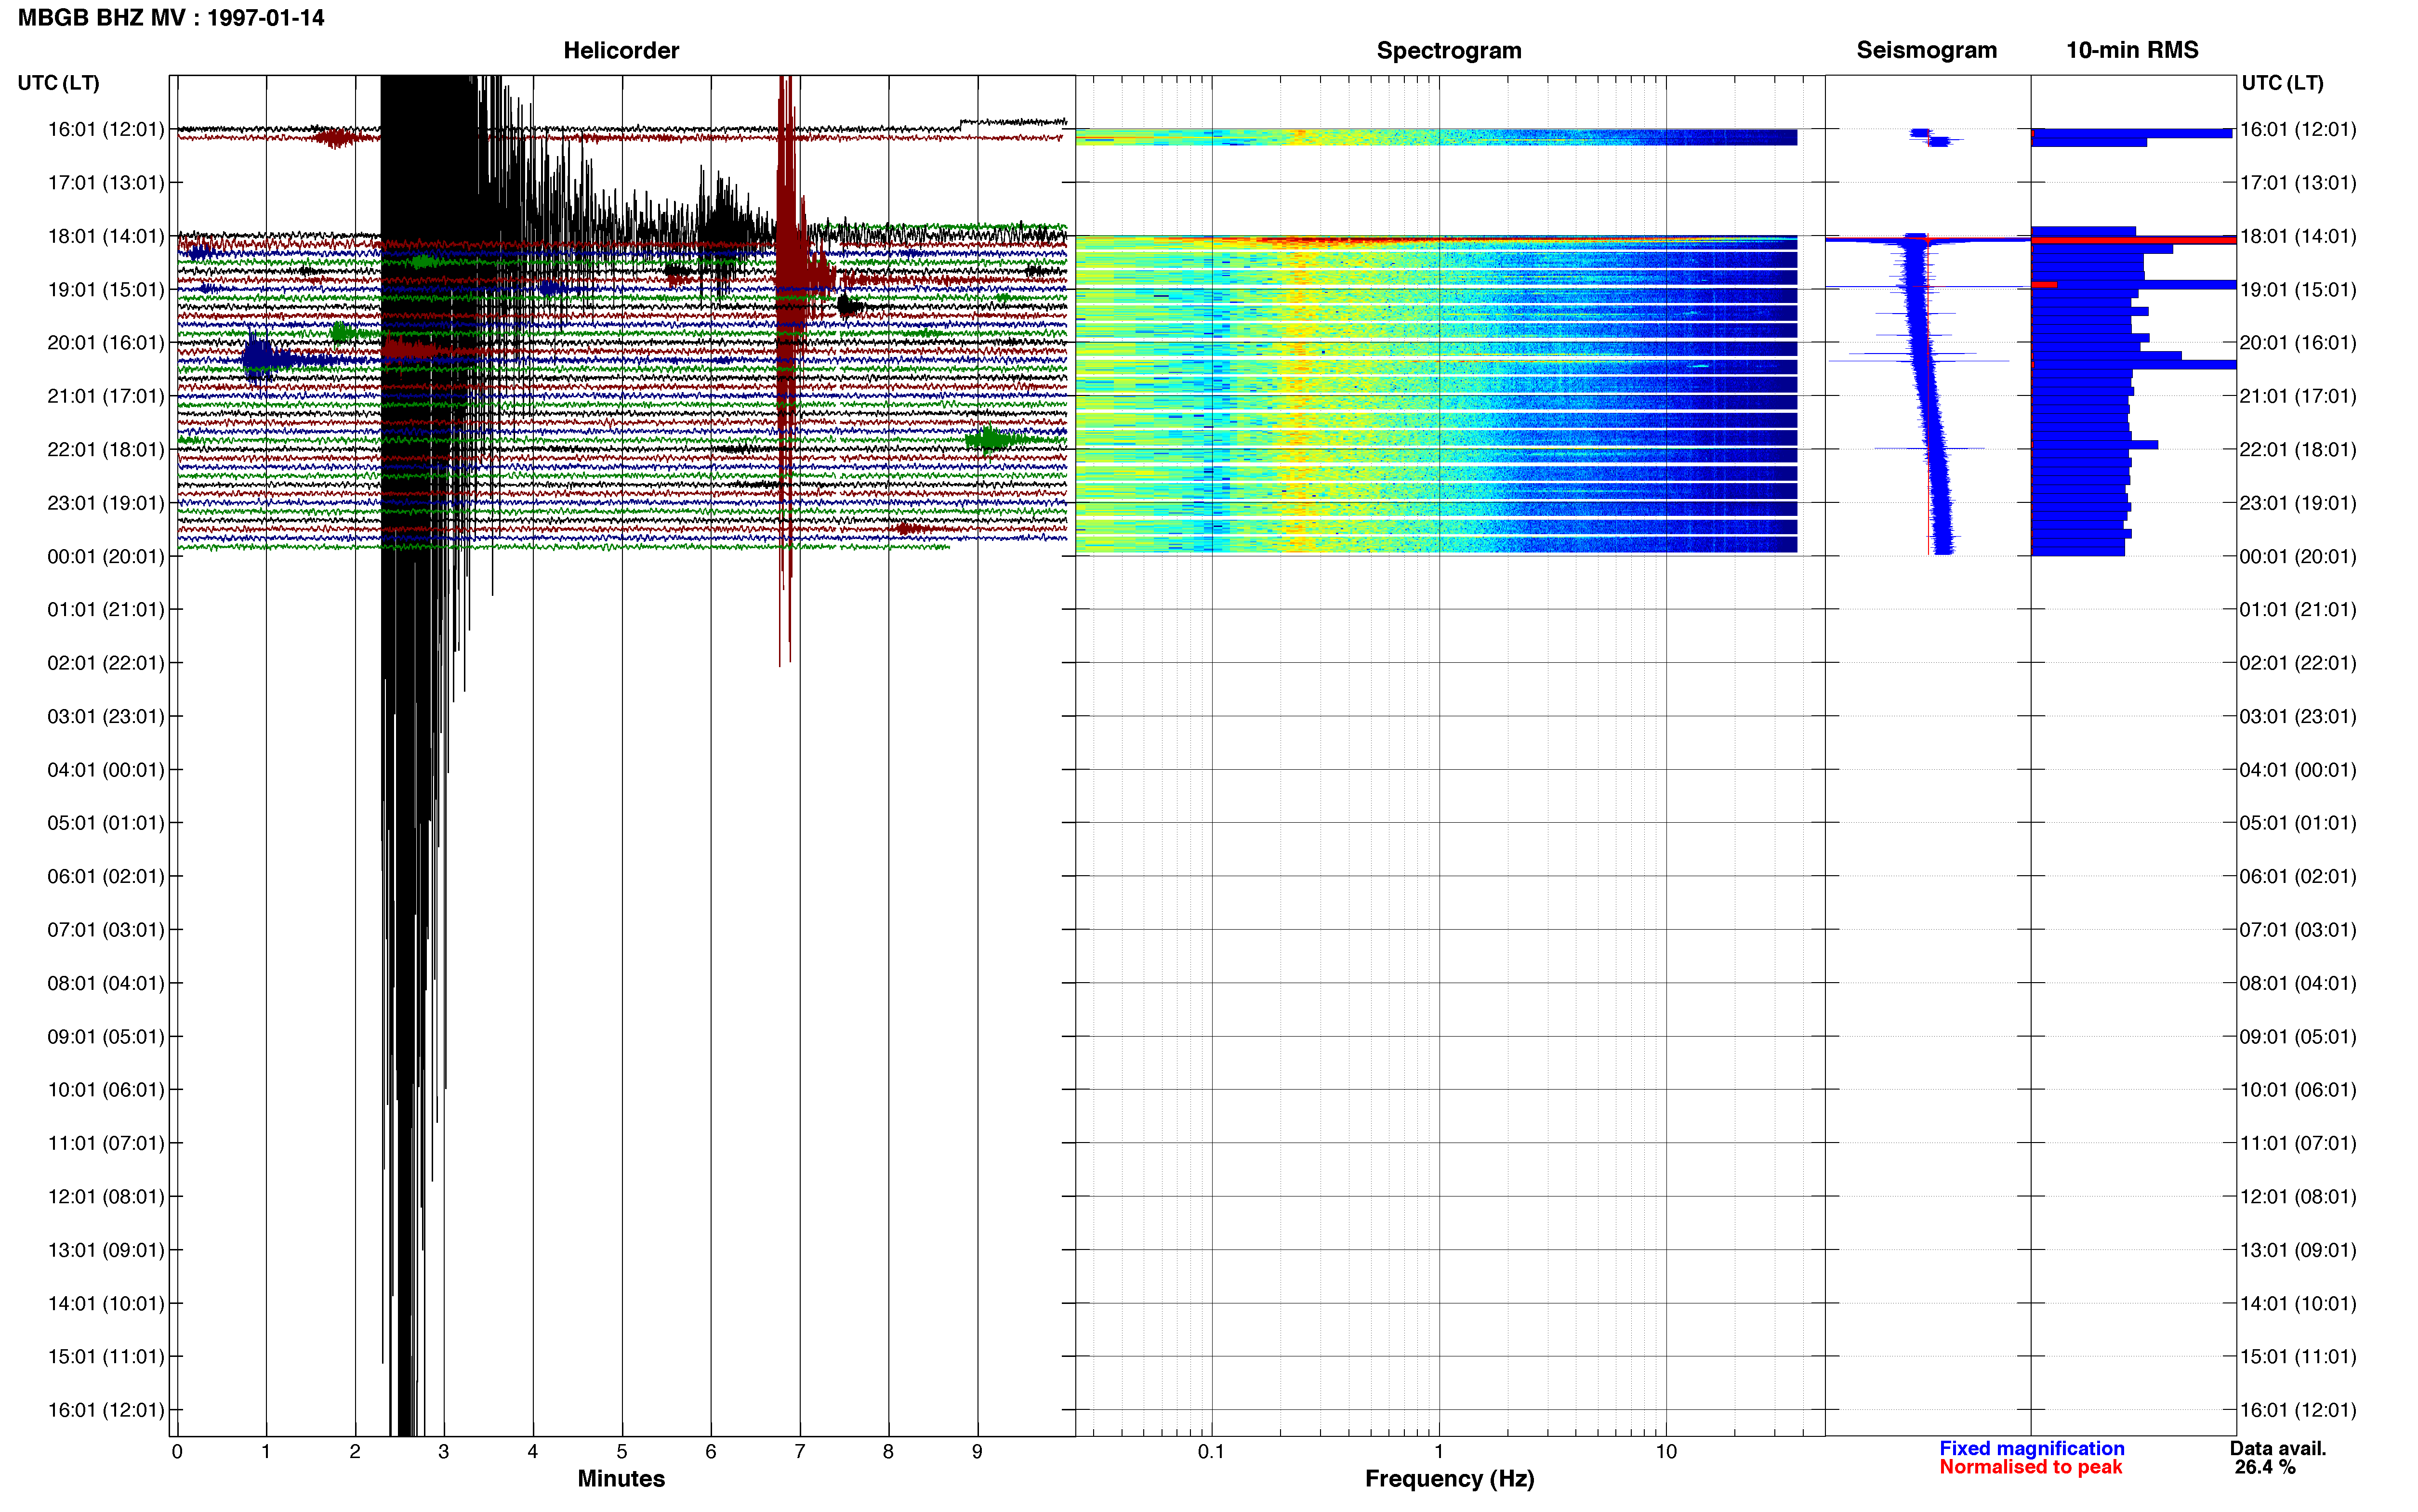Click left time label '20:01 (16:01)'
2418x1512 pixels.
pos(105,343)
